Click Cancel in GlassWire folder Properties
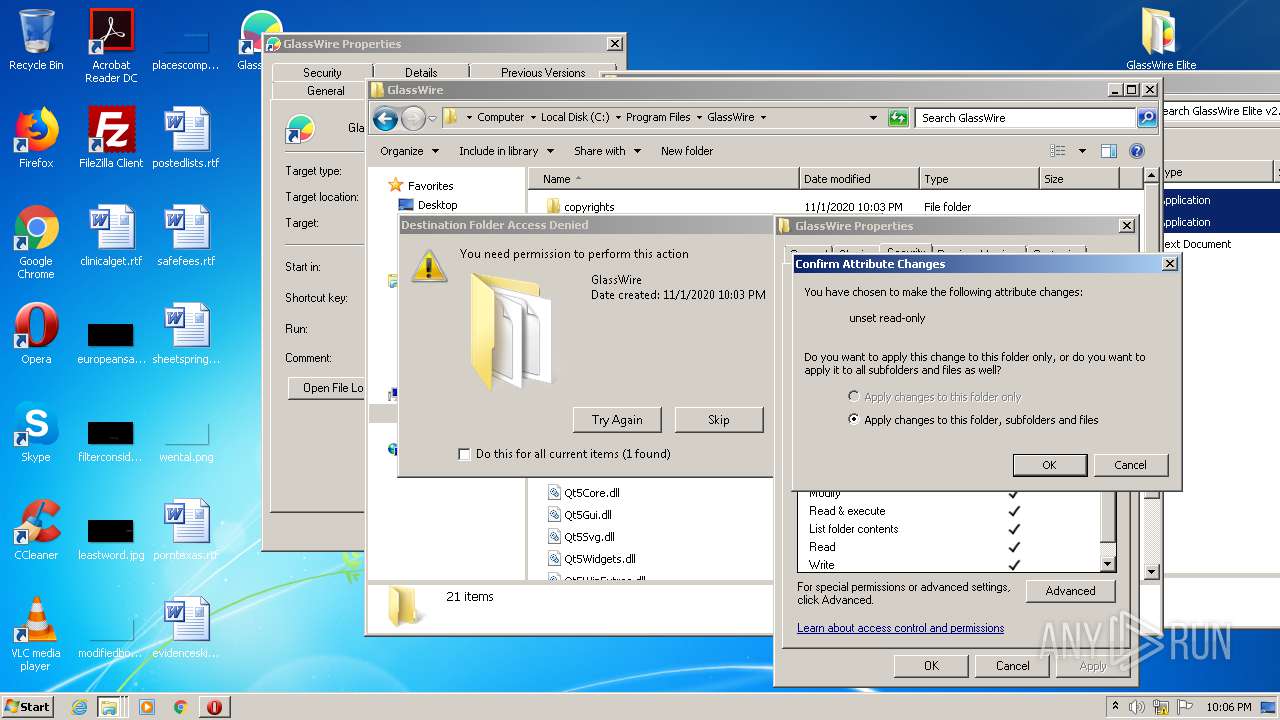 click(x=1012, y=666)
